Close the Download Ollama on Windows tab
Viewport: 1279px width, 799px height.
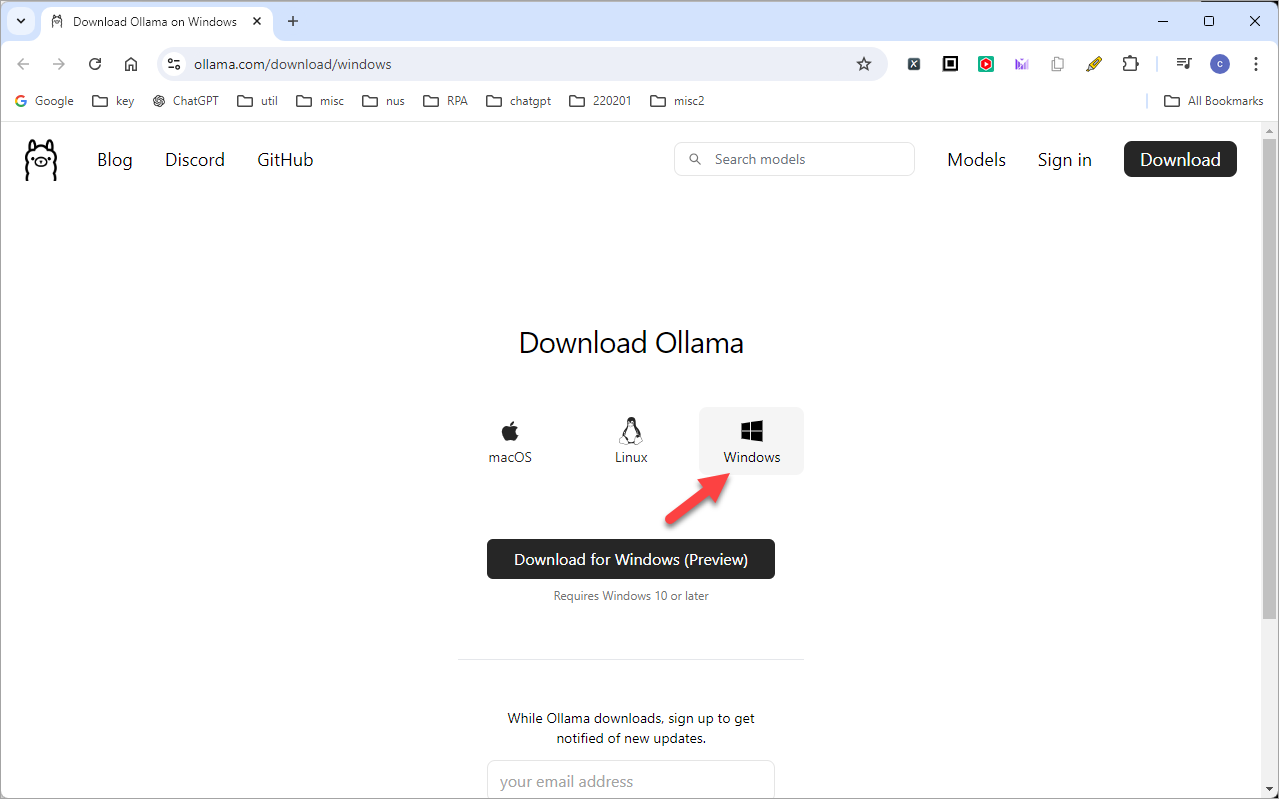[x=256, y=21]
